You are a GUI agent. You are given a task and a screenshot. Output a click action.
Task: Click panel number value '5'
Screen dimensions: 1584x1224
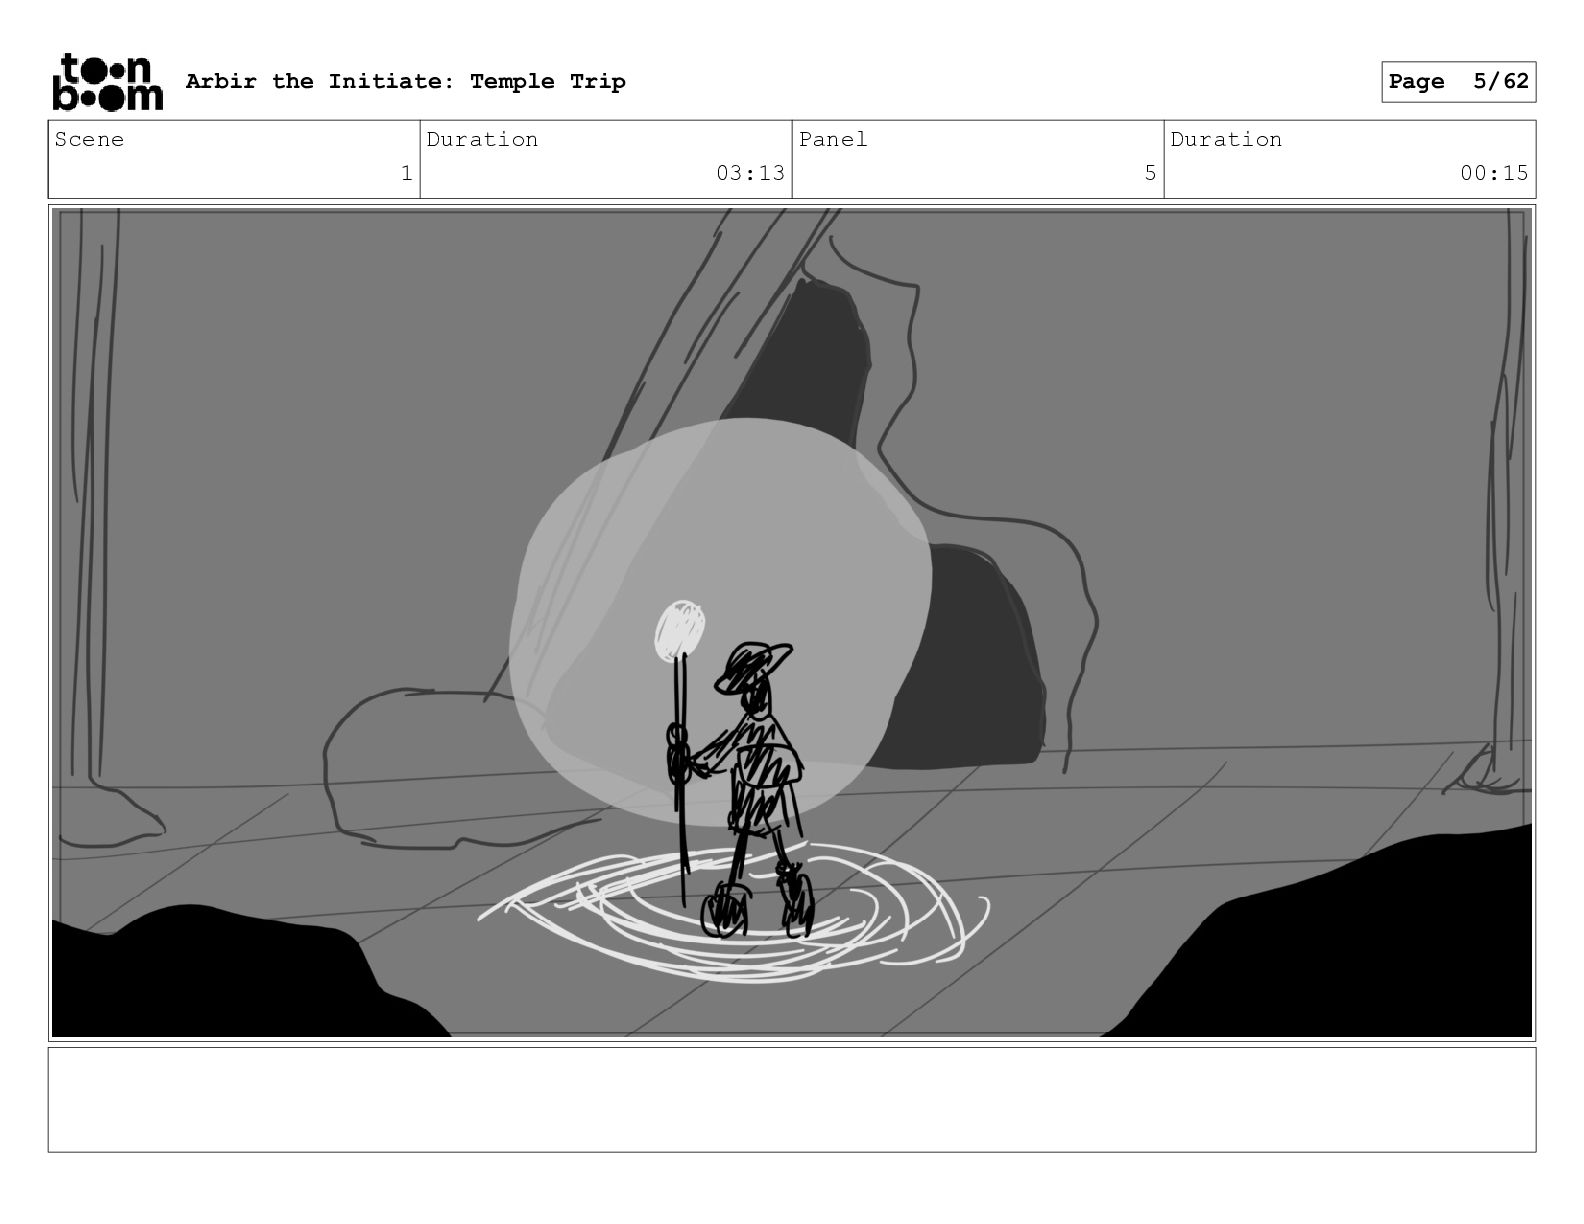pos(1150,173)
